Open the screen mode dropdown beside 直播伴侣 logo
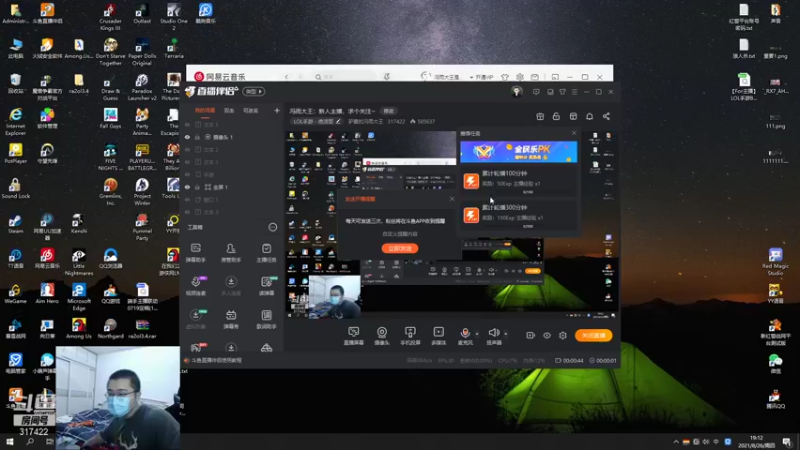800x450 pixels. 254,91
